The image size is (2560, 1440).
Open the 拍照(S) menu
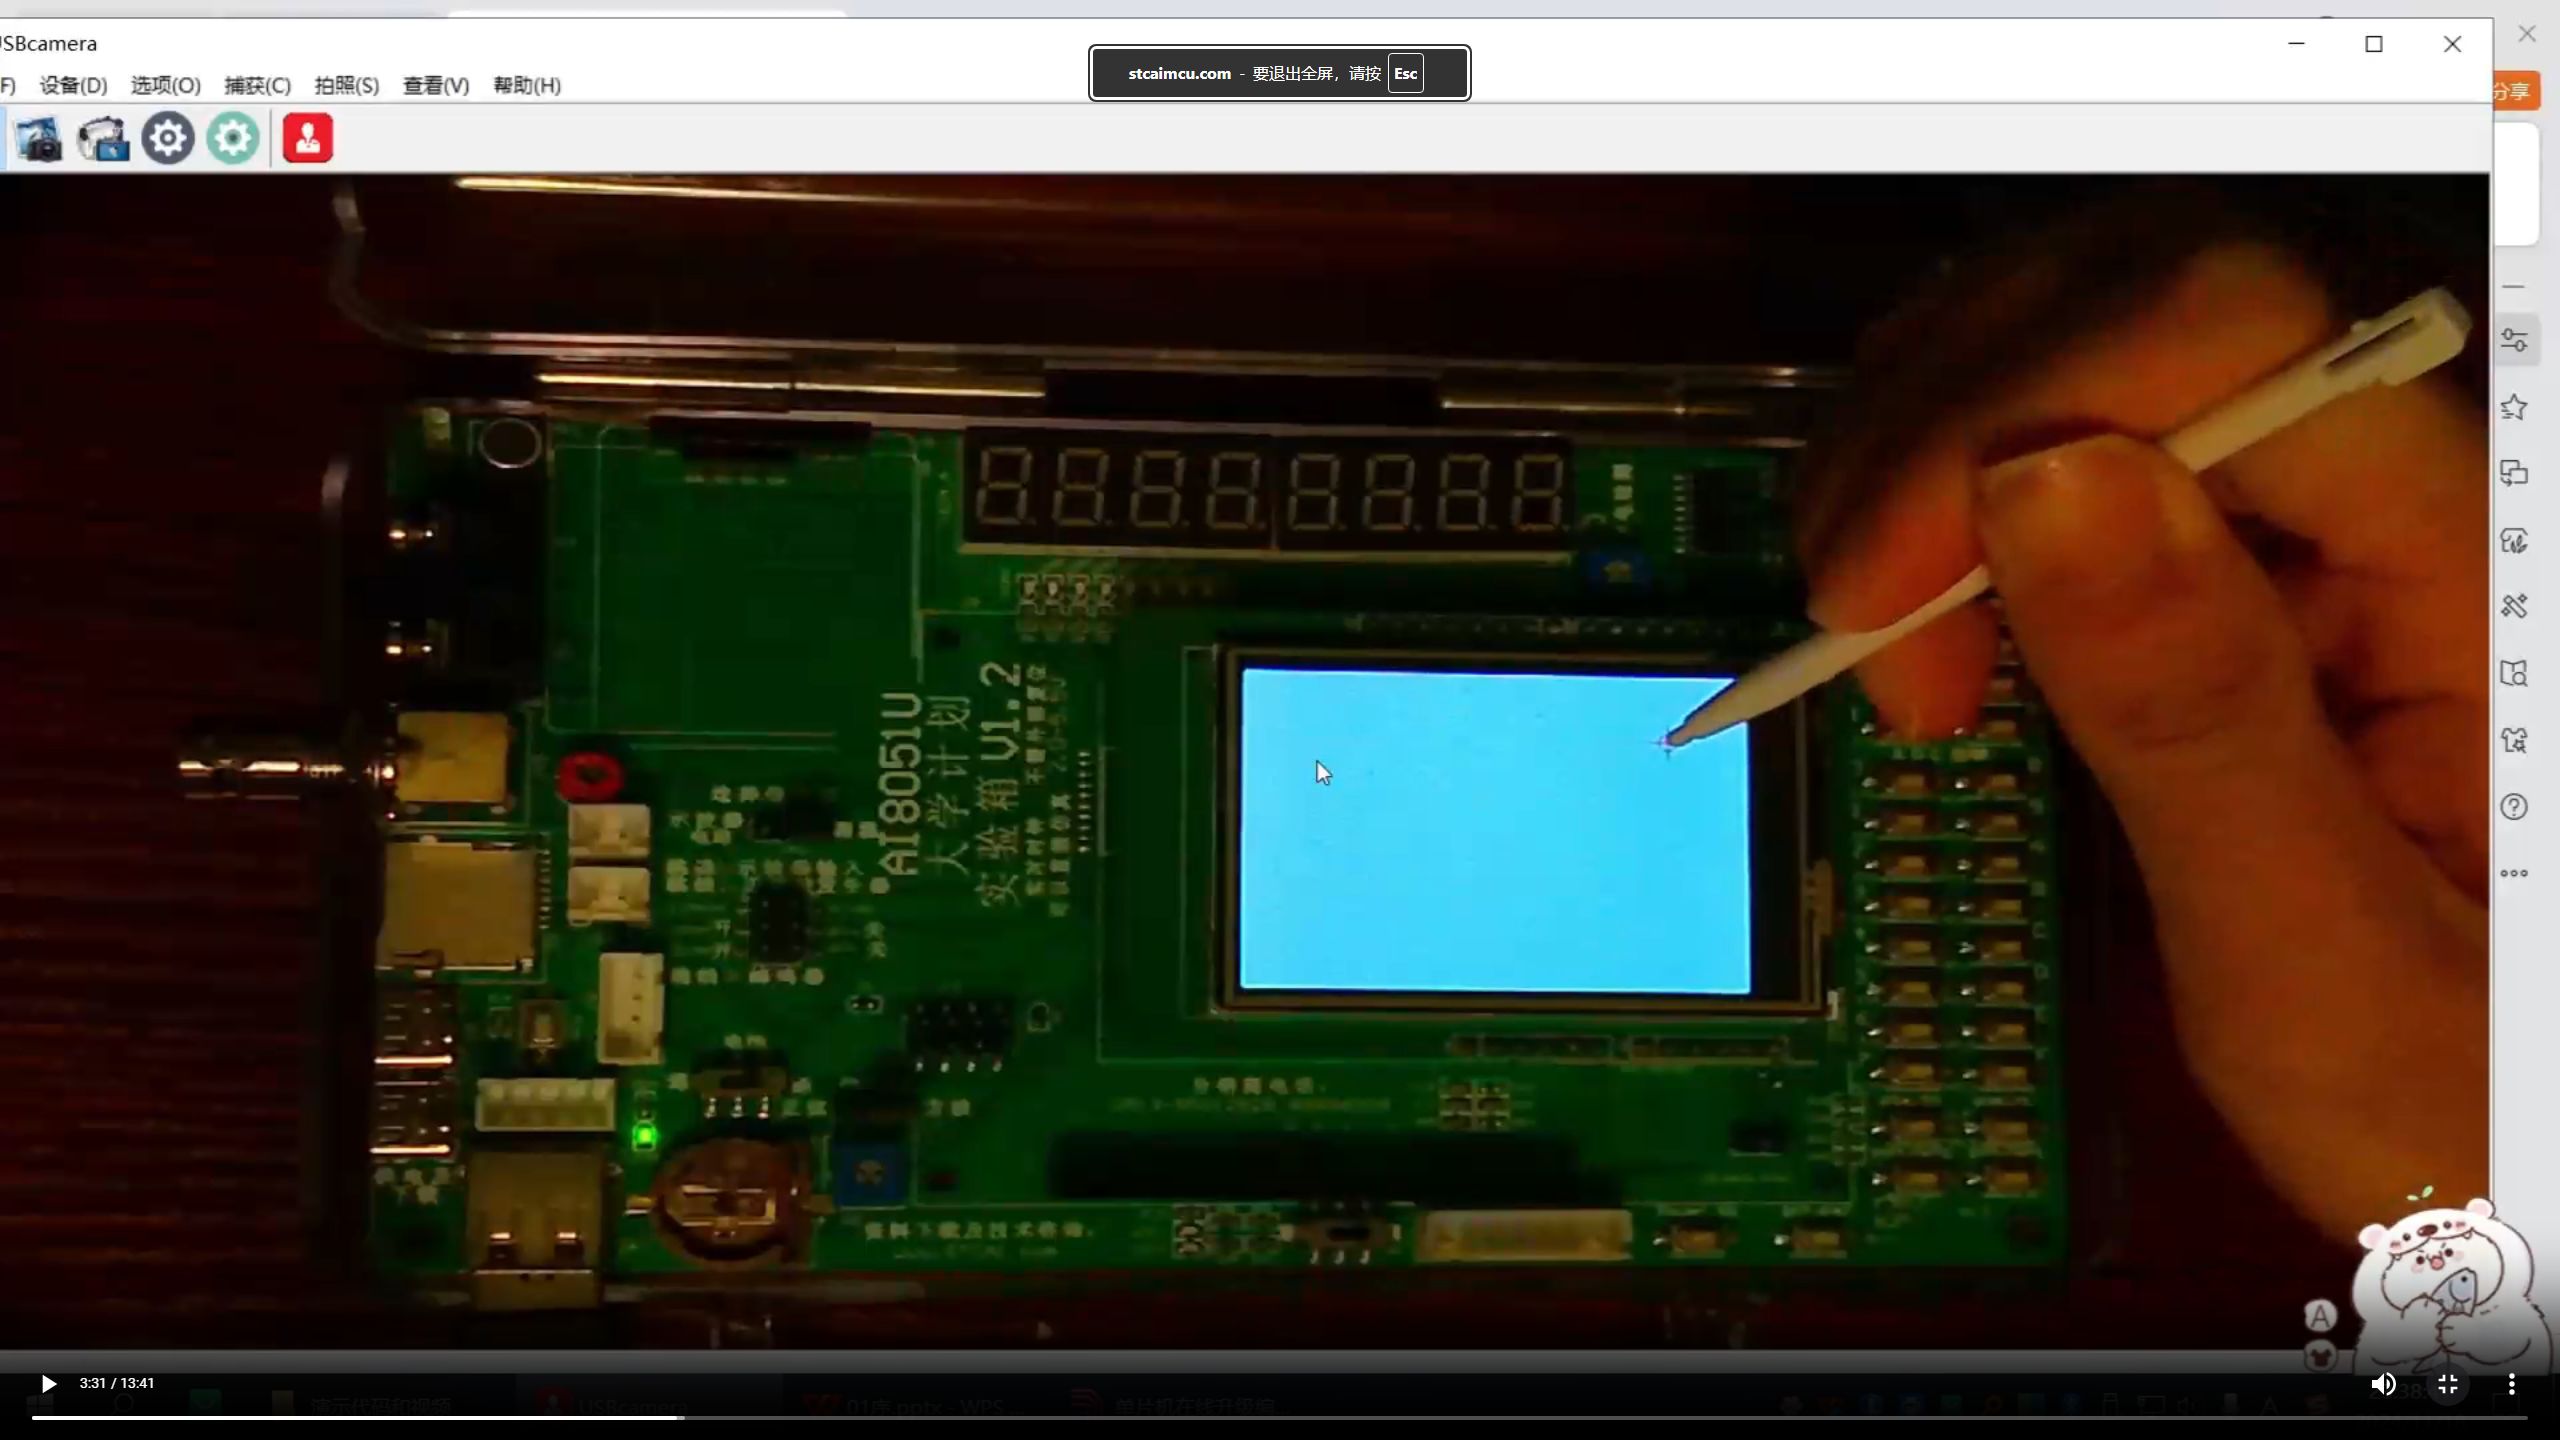point(346,85)
